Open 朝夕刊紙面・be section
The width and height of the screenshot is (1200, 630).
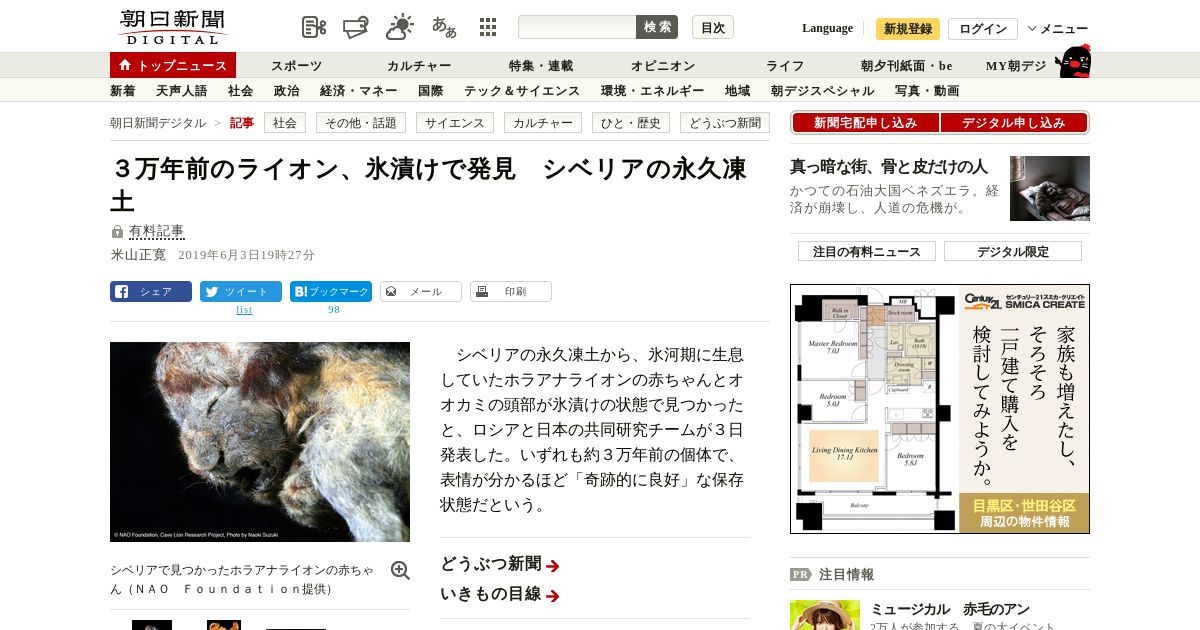pos(907,66)
